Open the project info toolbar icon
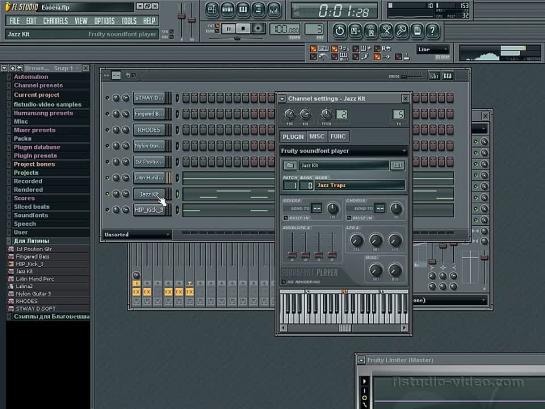Image resolution: width=545 pixels, height=409 pixels. [x=417, y=31]
